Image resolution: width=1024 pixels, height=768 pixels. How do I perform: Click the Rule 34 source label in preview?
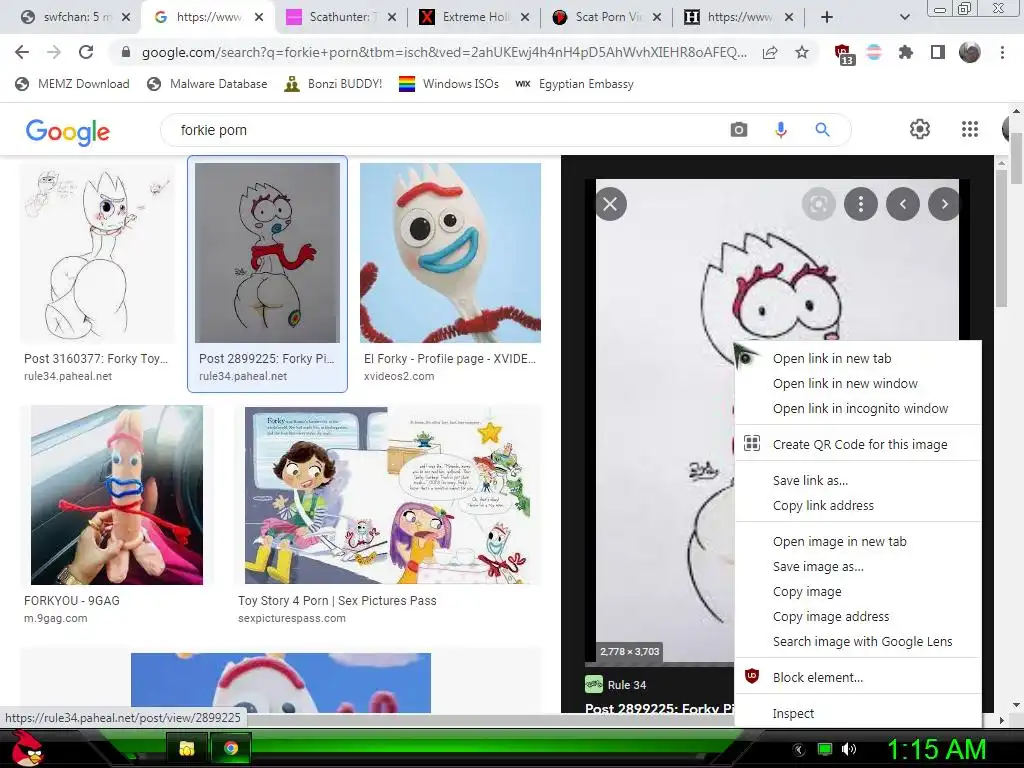coord(626,685)
